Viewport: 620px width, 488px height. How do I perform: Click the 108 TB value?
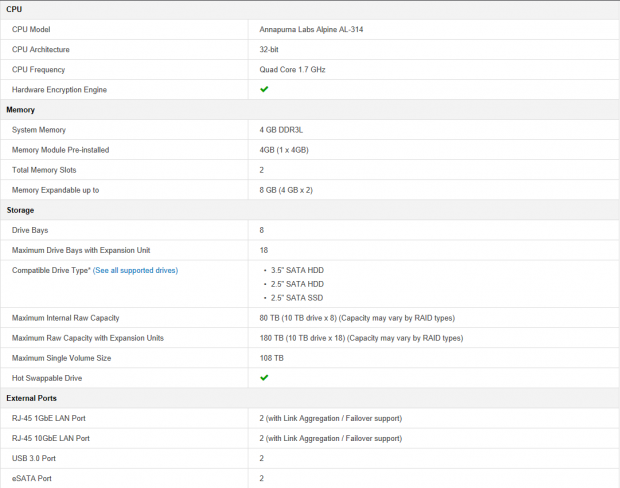pos(272,358)
